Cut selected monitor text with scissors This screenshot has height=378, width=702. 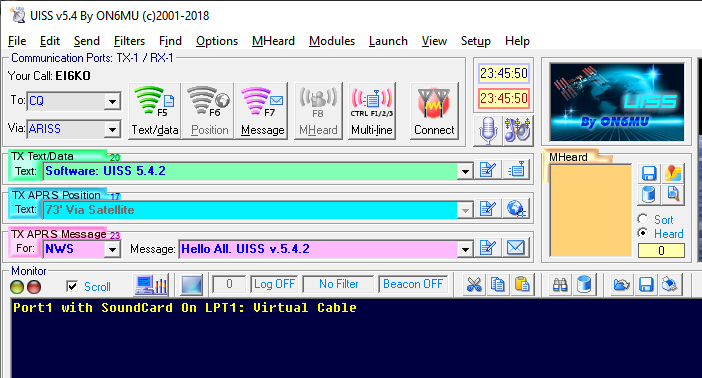pos(474,284)
